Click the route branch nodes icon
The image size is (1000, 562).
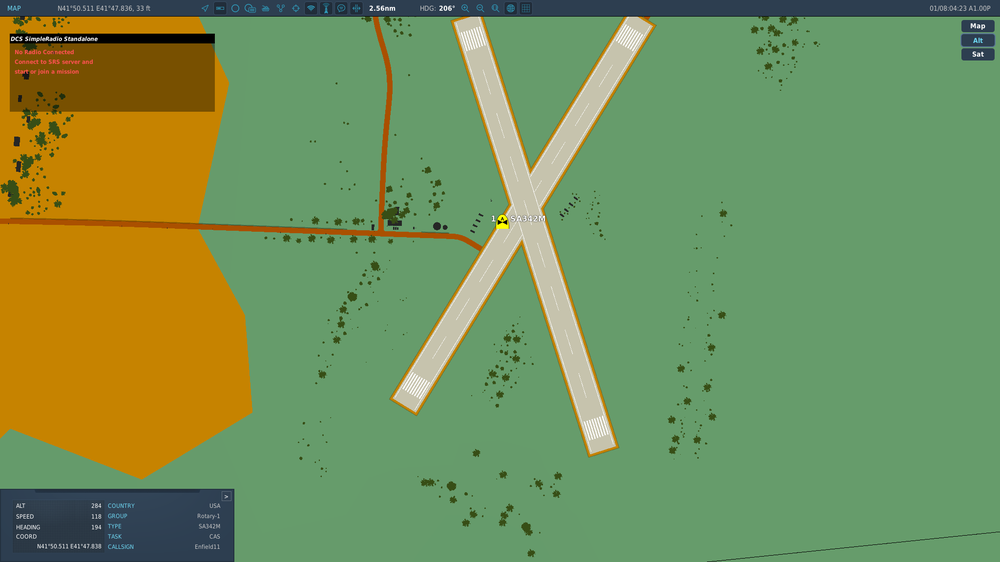coord(281,8)
